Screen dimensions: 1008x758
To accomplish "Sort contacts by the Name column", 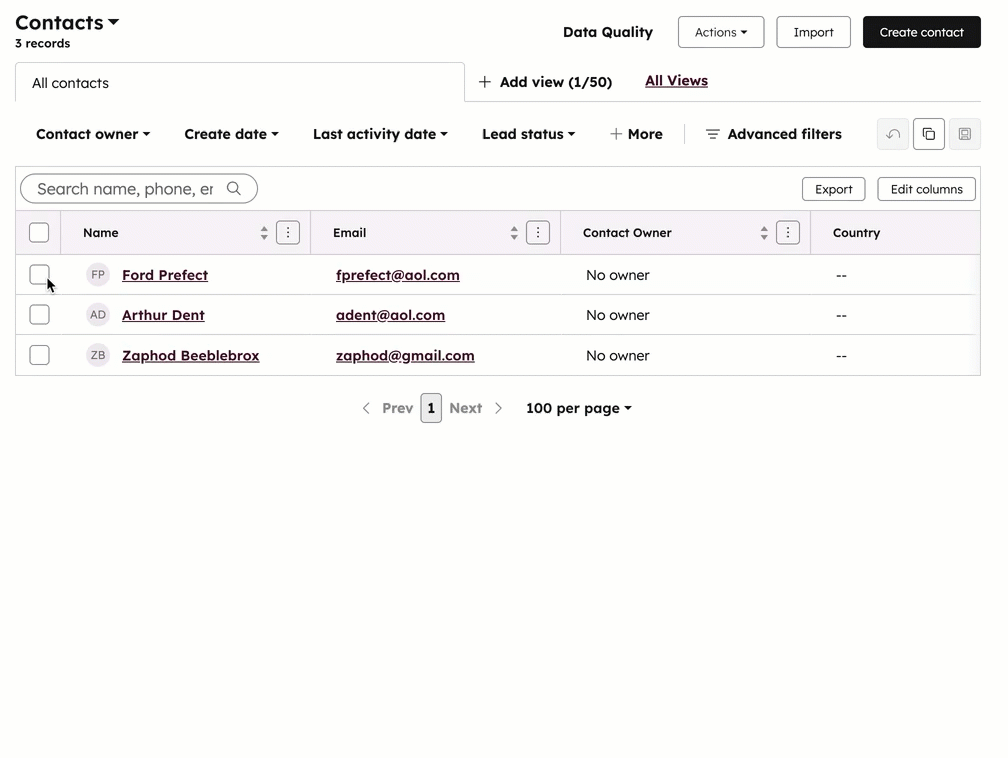I will (263, 232).
